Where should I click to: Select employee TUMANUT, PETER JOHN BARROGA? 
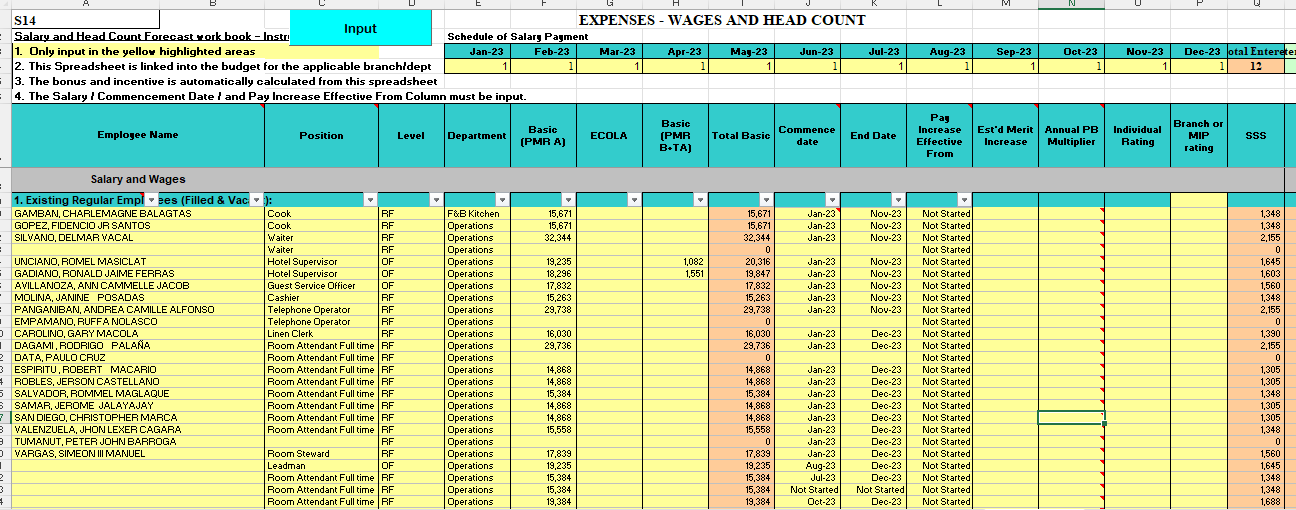coord(138,442)
